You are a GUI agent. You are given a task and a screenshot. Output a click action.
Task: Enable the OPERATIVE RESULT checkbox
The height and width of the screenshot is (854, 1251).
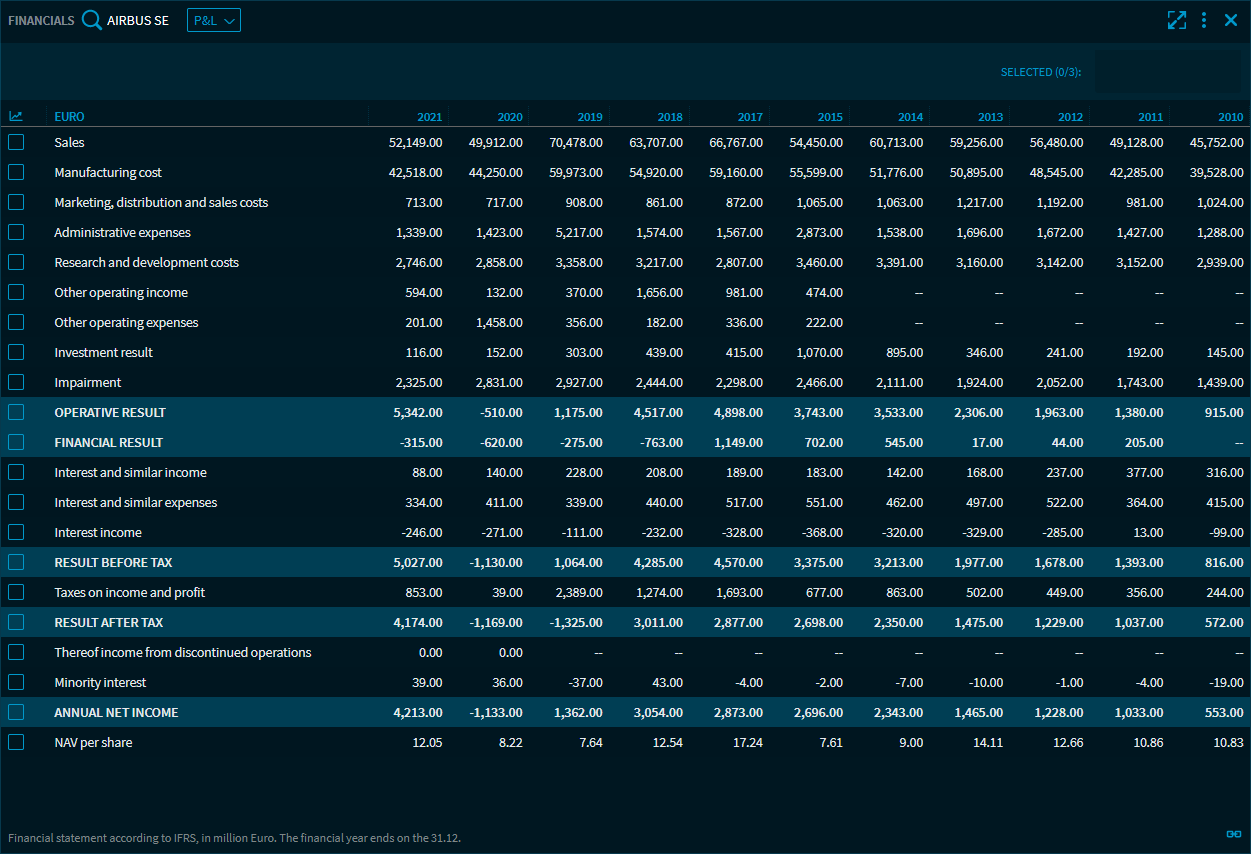tap(16, 412)
